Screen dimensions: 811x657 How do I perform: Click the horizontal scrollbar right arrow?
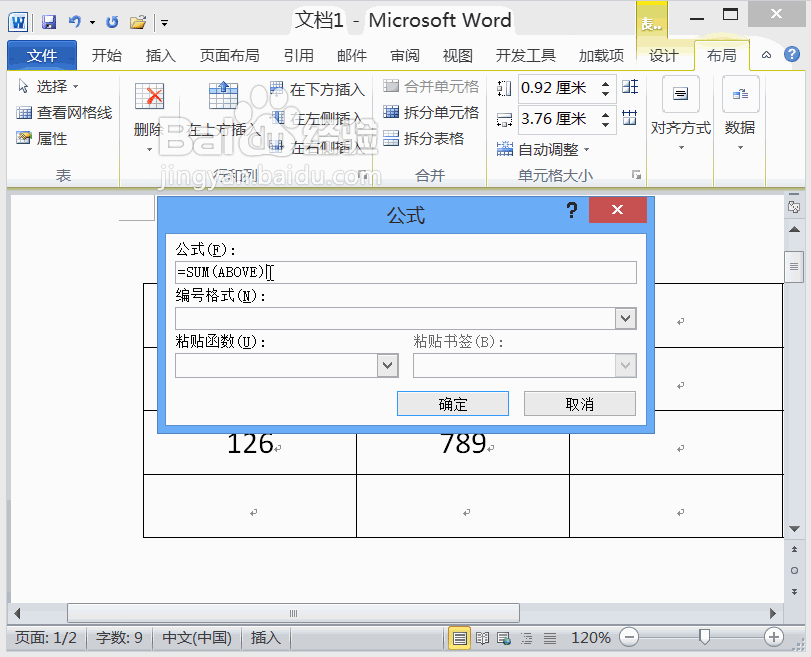(x=773, y=614)
